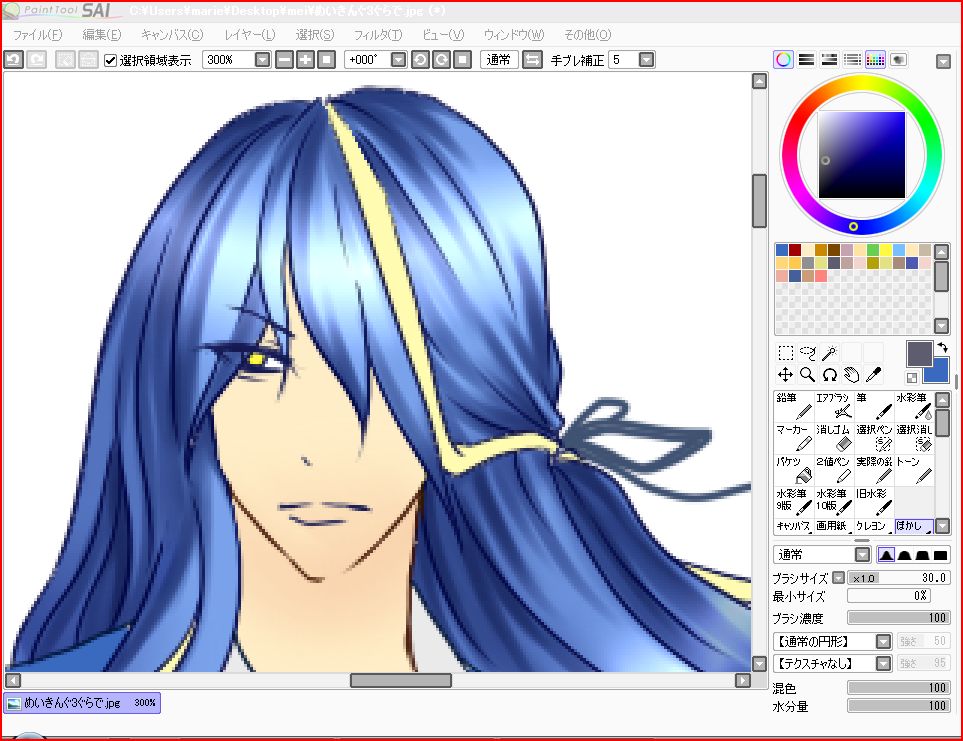963x741 pixels.
Task: Open the 300% zoom level dropdown
Action: [x=262, y=60]
